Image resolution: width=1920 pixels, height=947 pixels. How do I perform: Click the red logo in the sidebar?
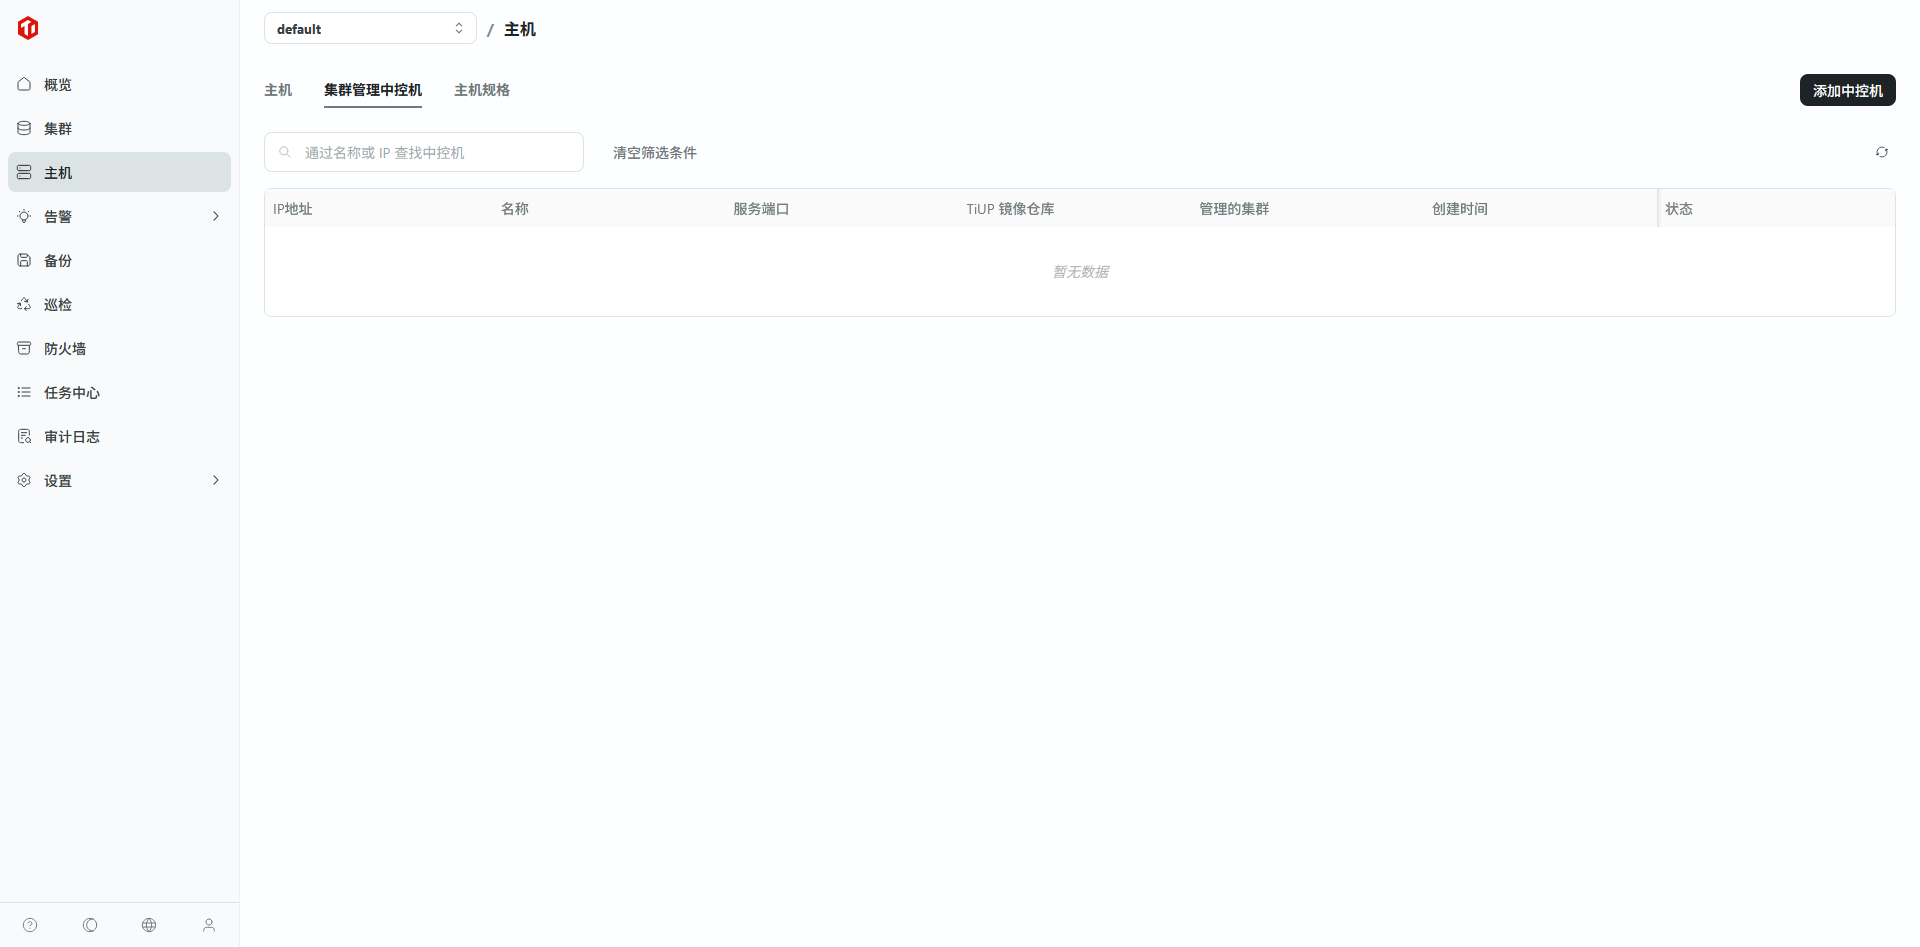click(28, 28)
